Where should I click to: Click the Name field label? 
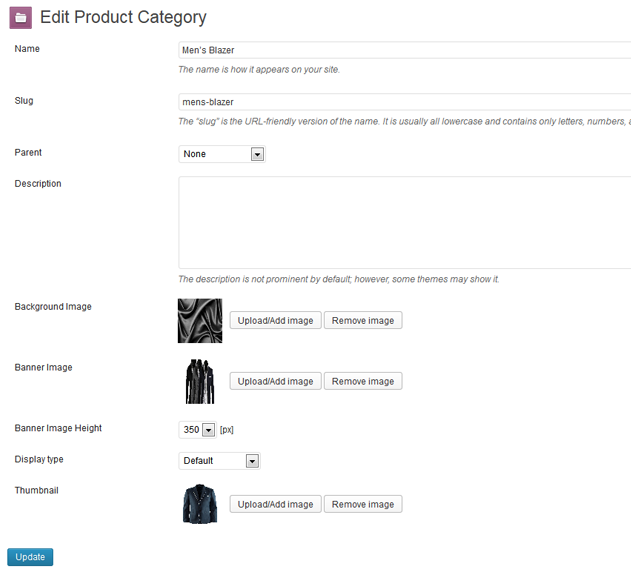pos(27,49)
